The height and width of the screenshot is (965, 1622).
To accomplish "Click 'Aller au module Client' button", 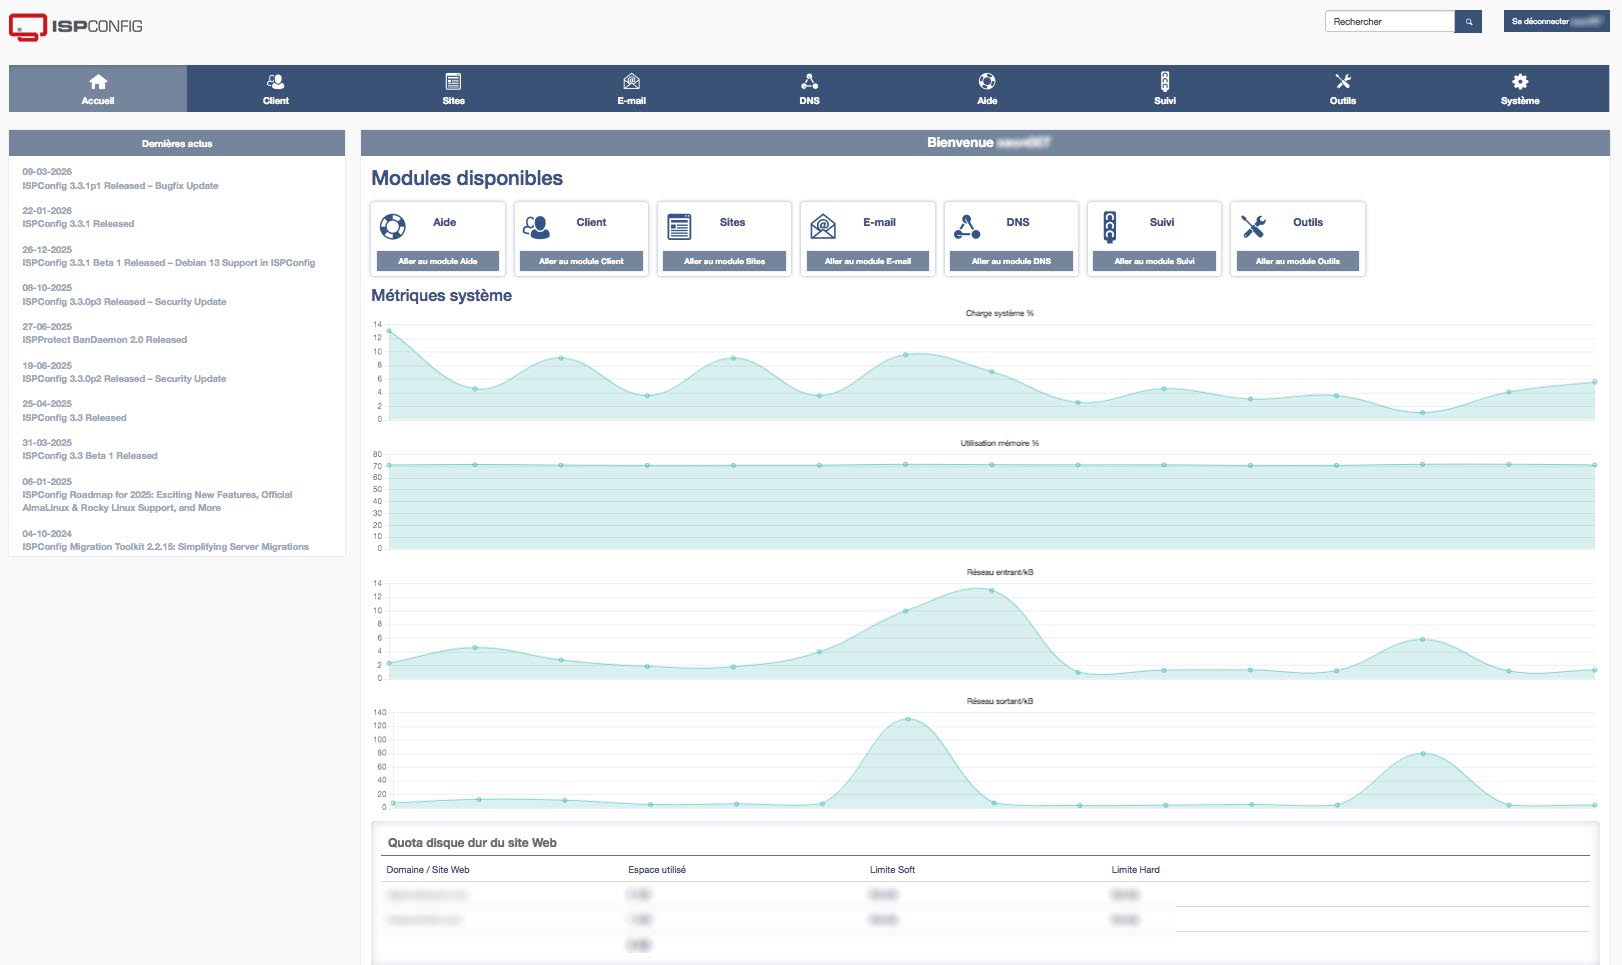I will (x=581, y=261).
